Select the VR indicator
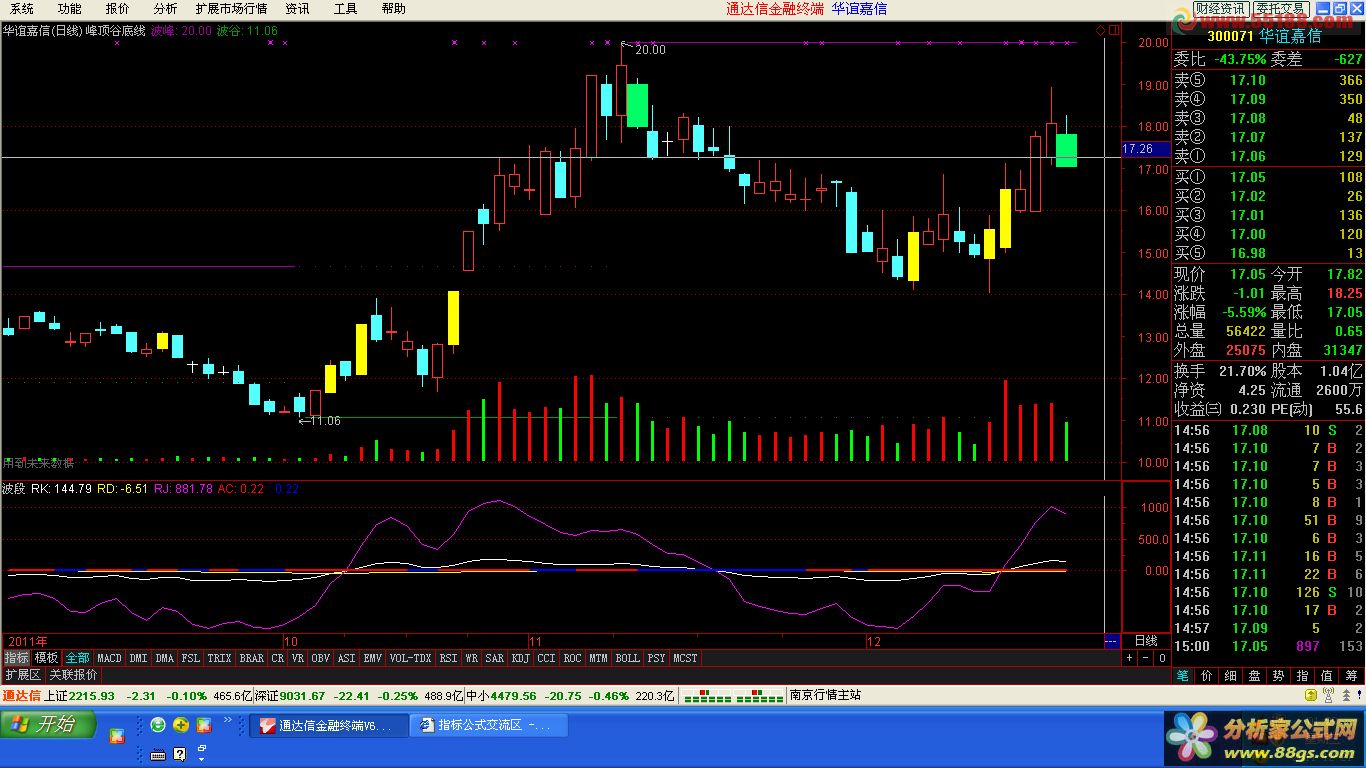The width and height of the screenshot is (1366, 768). coord(298,658)
